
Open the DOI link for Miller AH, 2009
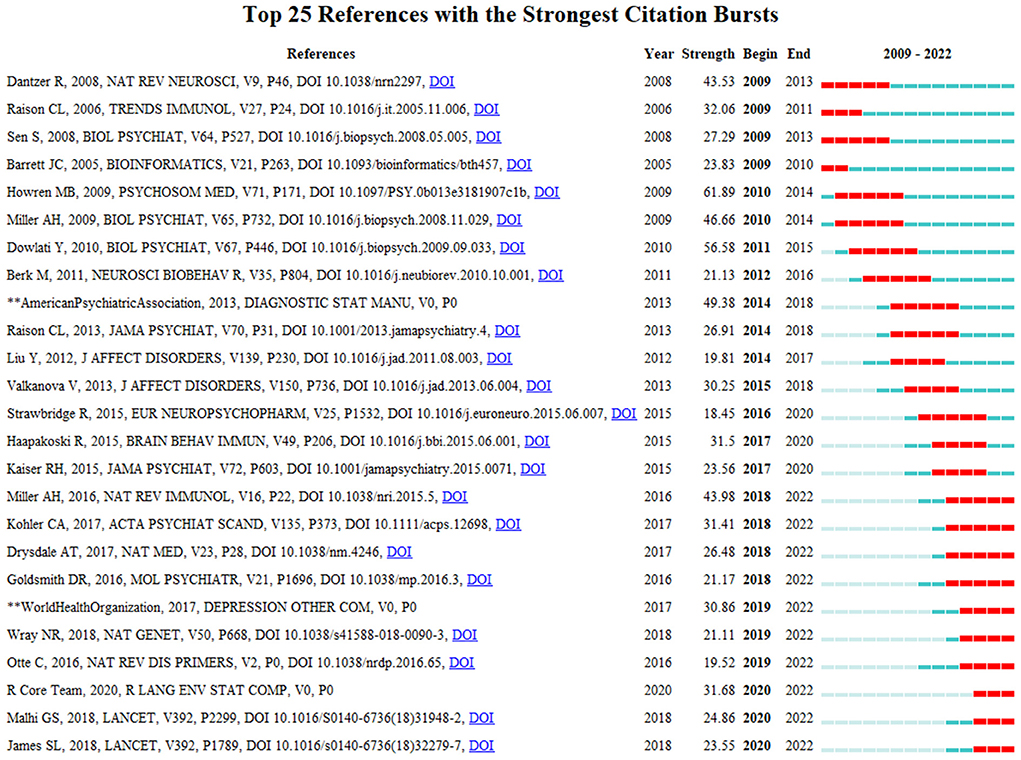pos(509,220)
